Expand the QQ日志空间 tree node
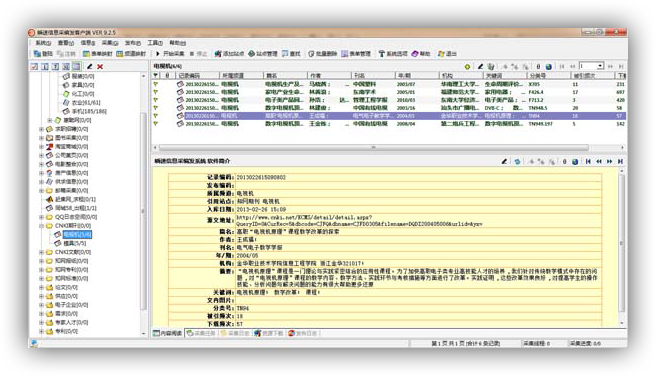This screenshot has width=656, height=376. (x=41, y=217)
